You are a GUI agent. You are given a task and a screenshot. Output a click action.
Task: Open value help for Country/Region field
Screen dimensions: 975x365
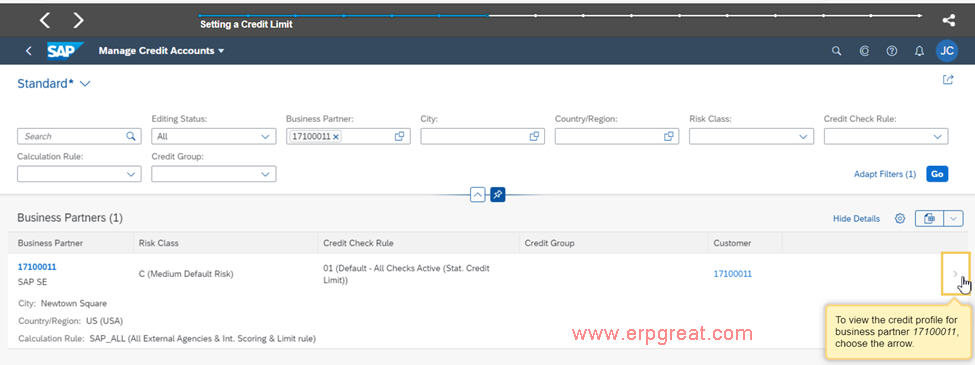pos(668,136)
